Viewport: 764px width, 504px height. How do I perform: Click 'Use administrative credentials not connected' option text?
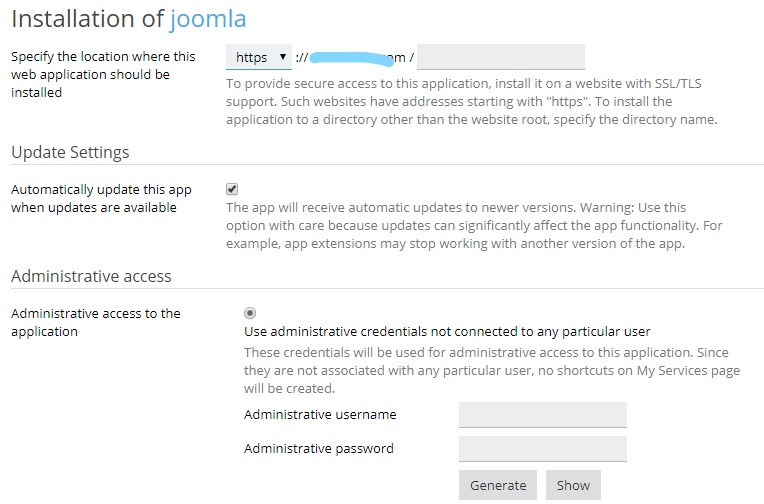tap(447, 331)
